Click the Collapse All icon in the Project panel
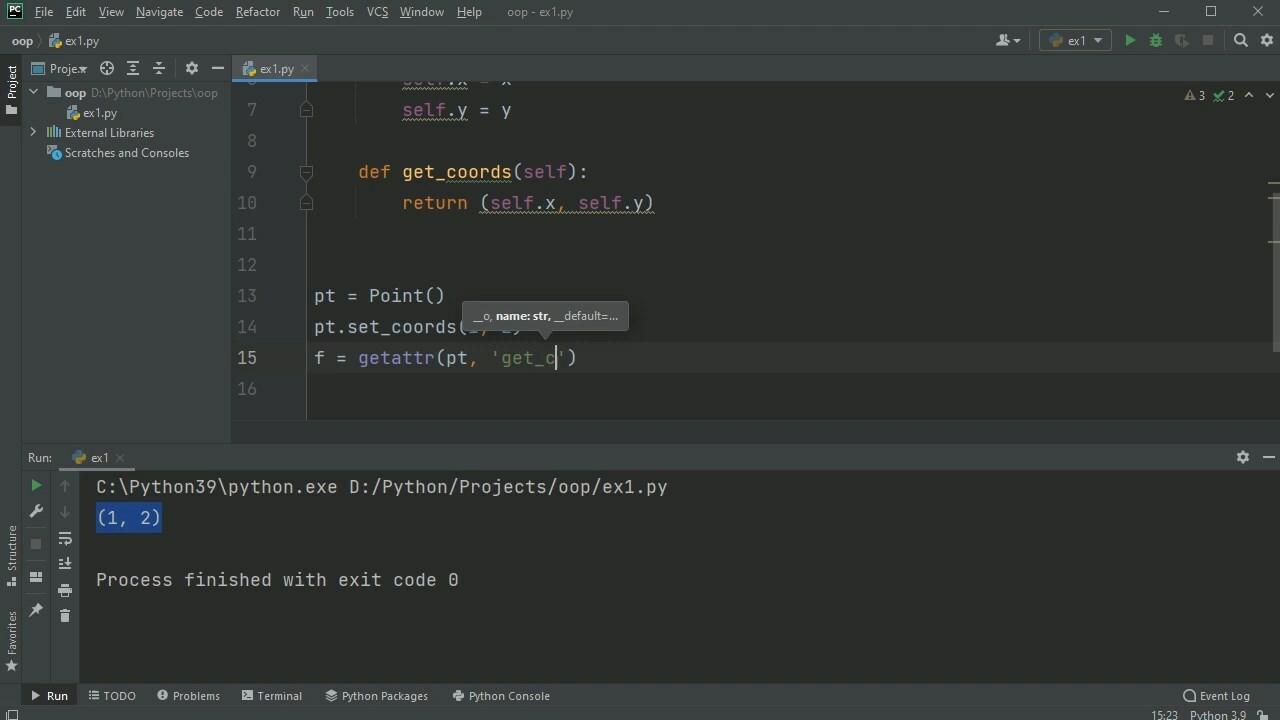Image resolution: width=1280 pixels, height=720 pixels. (159, 69)
